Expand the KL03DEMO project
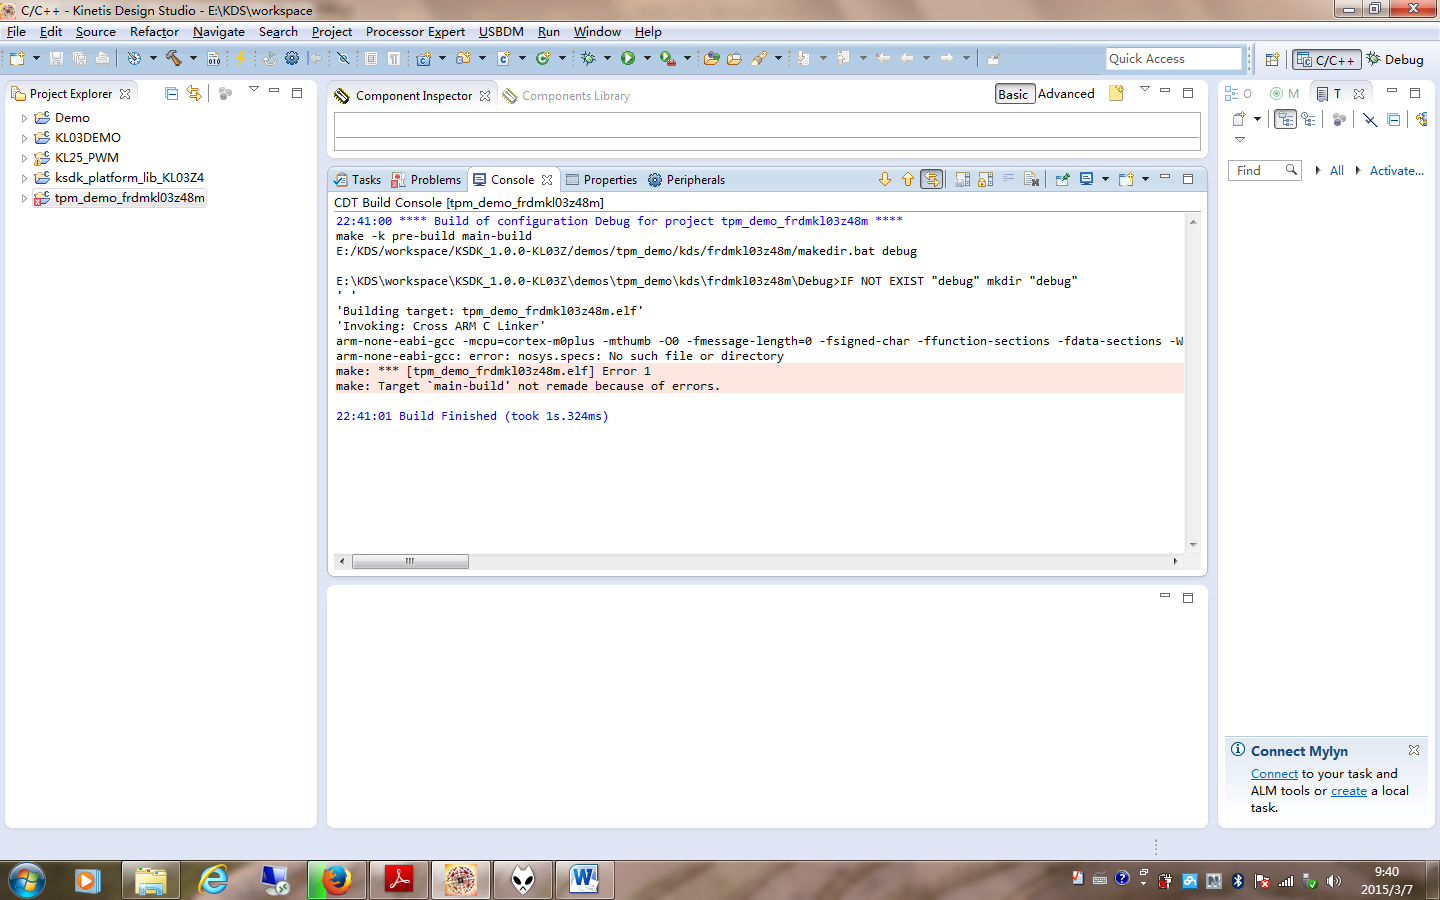The width and height of the screenshot is (1440, 900). coord(24,138)
